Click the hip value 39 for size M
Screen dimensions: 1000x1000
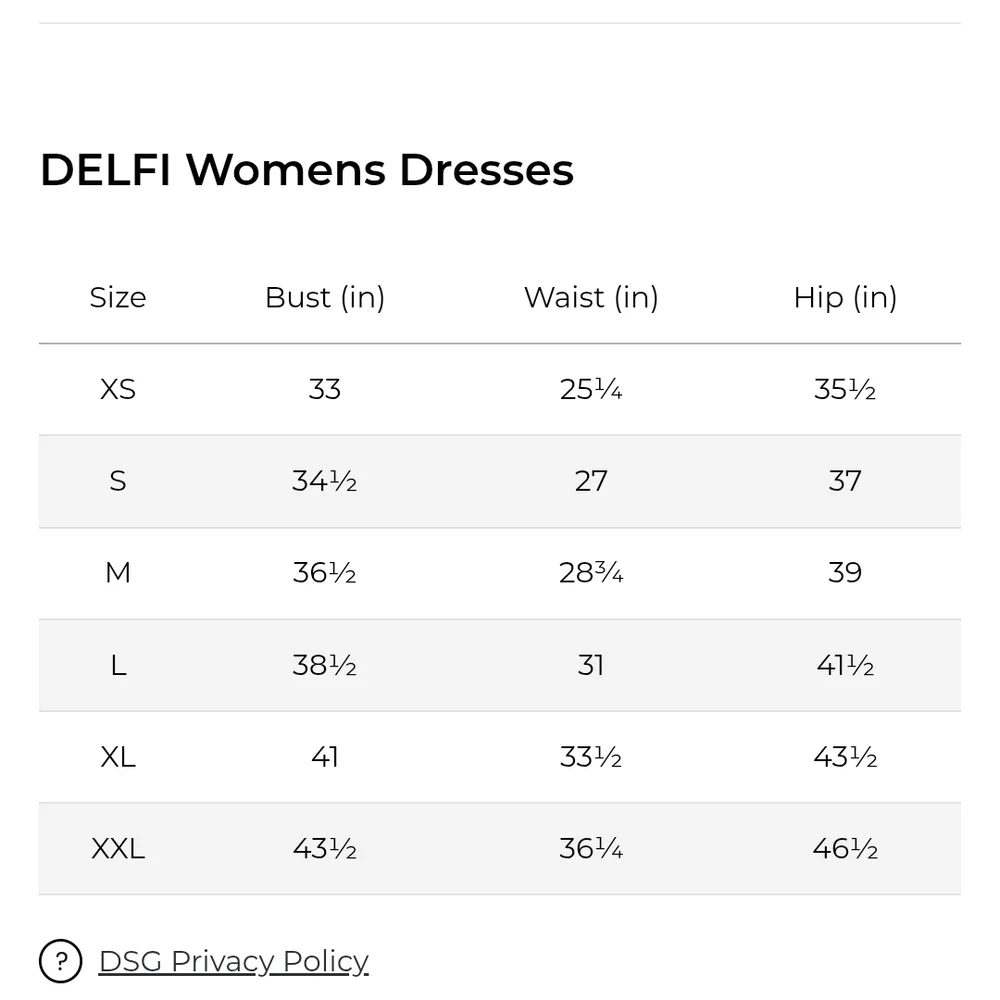point(845,572)
